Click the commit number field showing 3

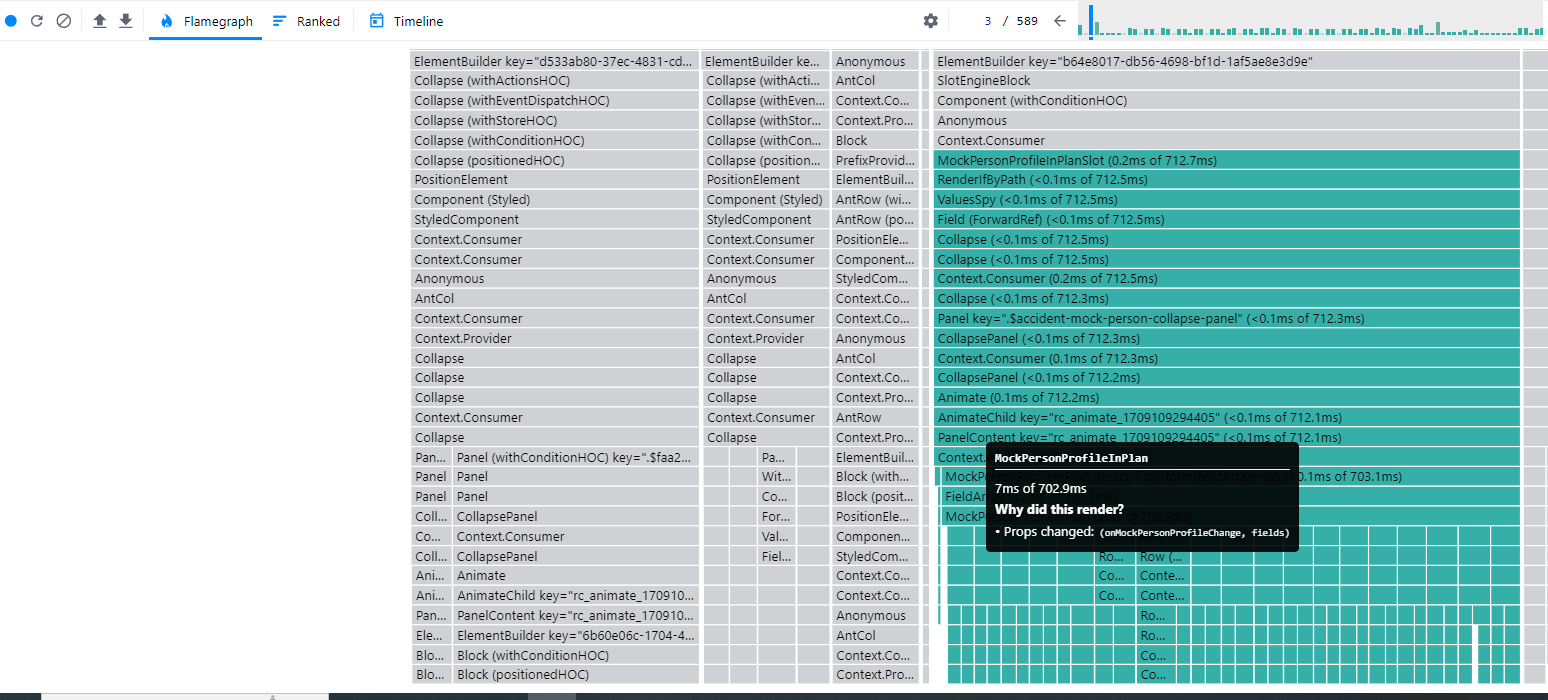(x=987, y=21)
